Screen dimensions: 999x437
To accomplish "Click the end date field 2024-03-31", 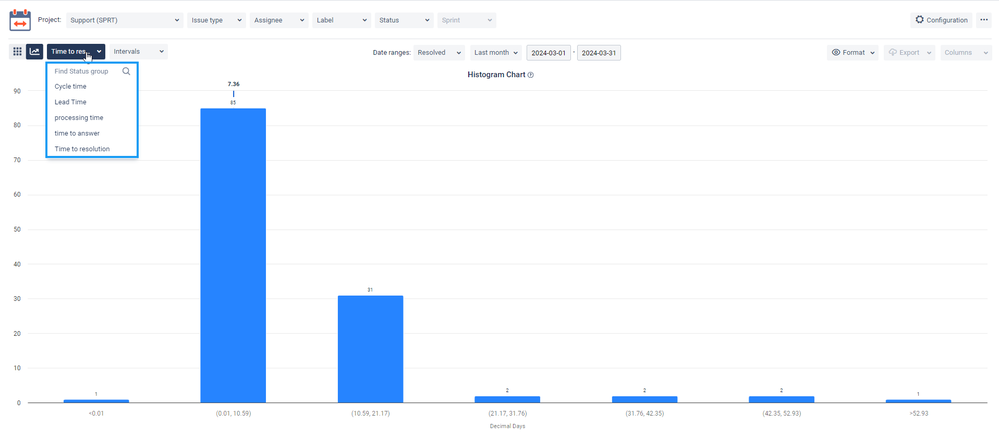I will [599, 53].
